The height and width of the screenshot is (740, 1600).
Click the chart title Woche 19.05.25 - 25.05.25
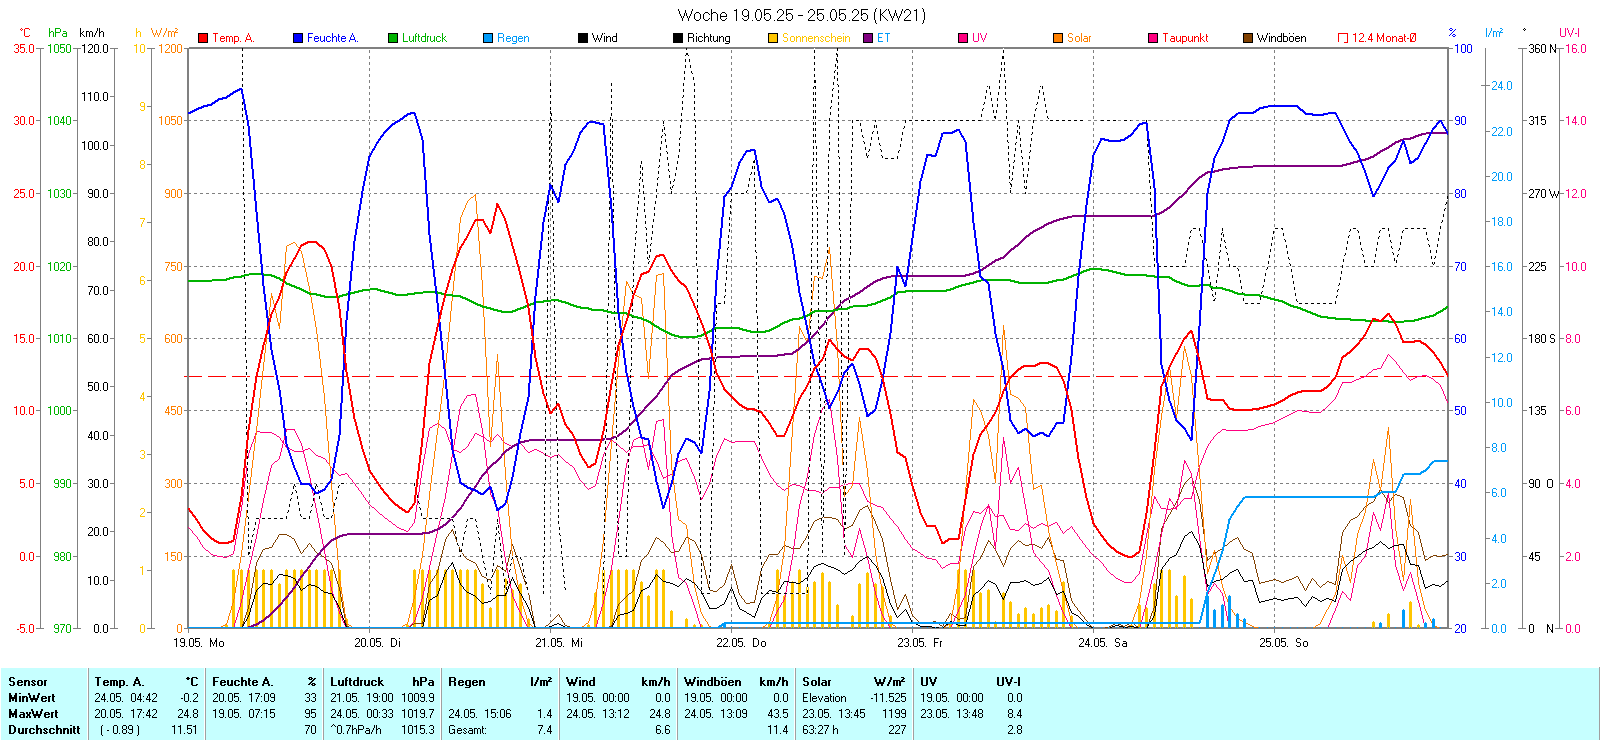(801, 15)
